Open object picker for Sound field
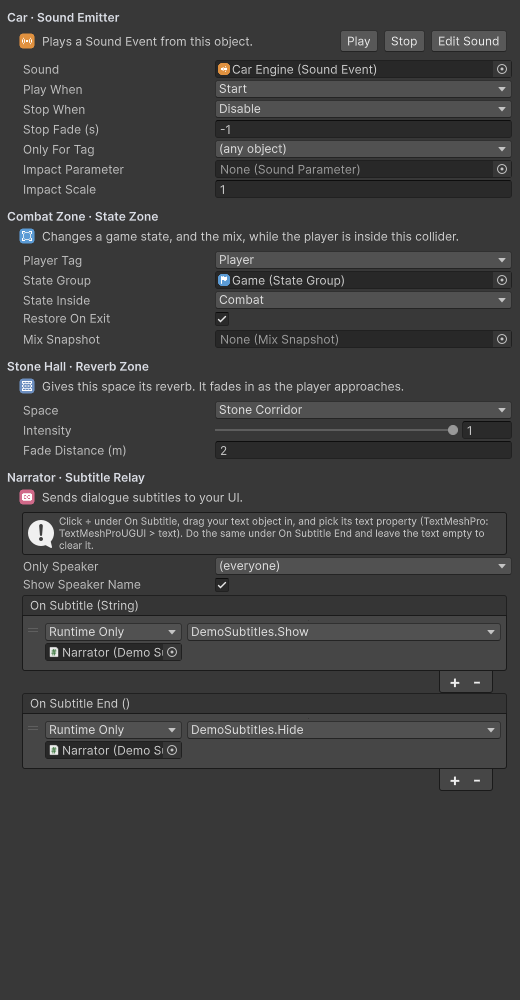This screenshot has height=1000, width=520. [x=502, y=70]
